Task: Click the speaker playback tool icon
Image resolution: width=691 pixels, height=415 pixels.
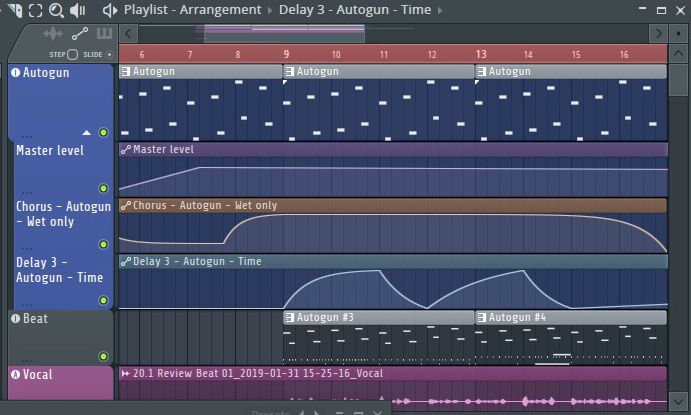Action: pos(78,10)
